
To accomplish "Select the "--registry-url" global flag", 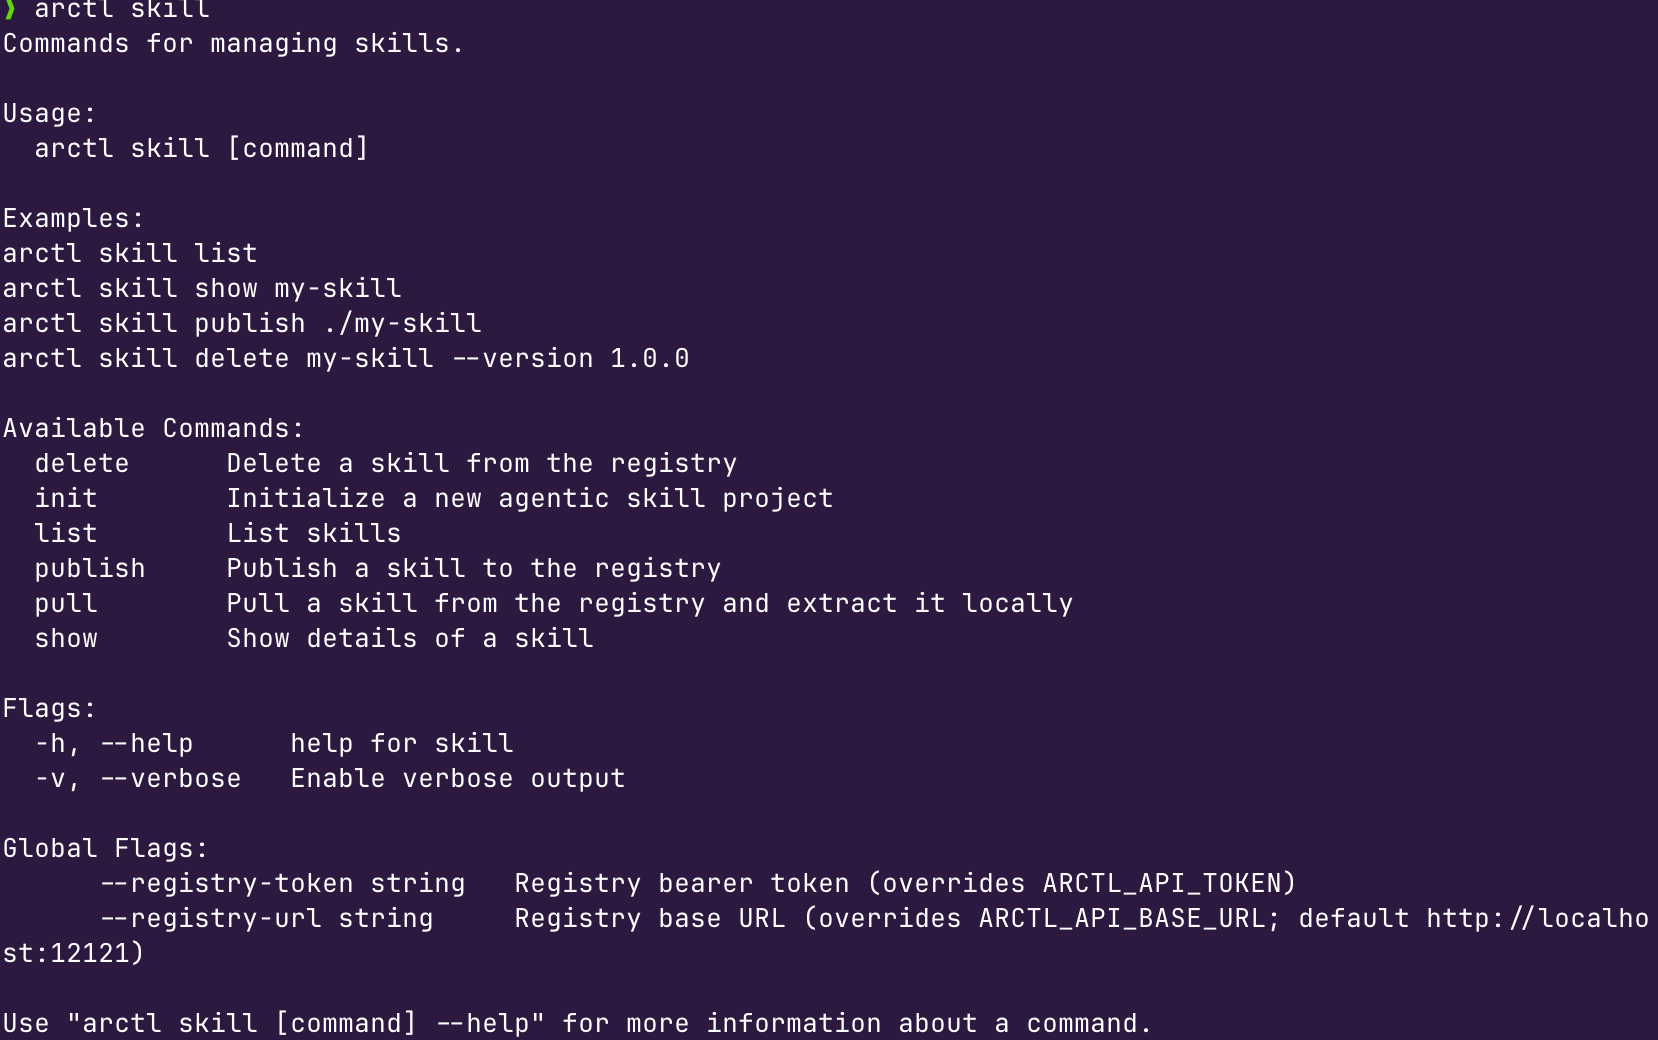I will click(x=210, y=919).
